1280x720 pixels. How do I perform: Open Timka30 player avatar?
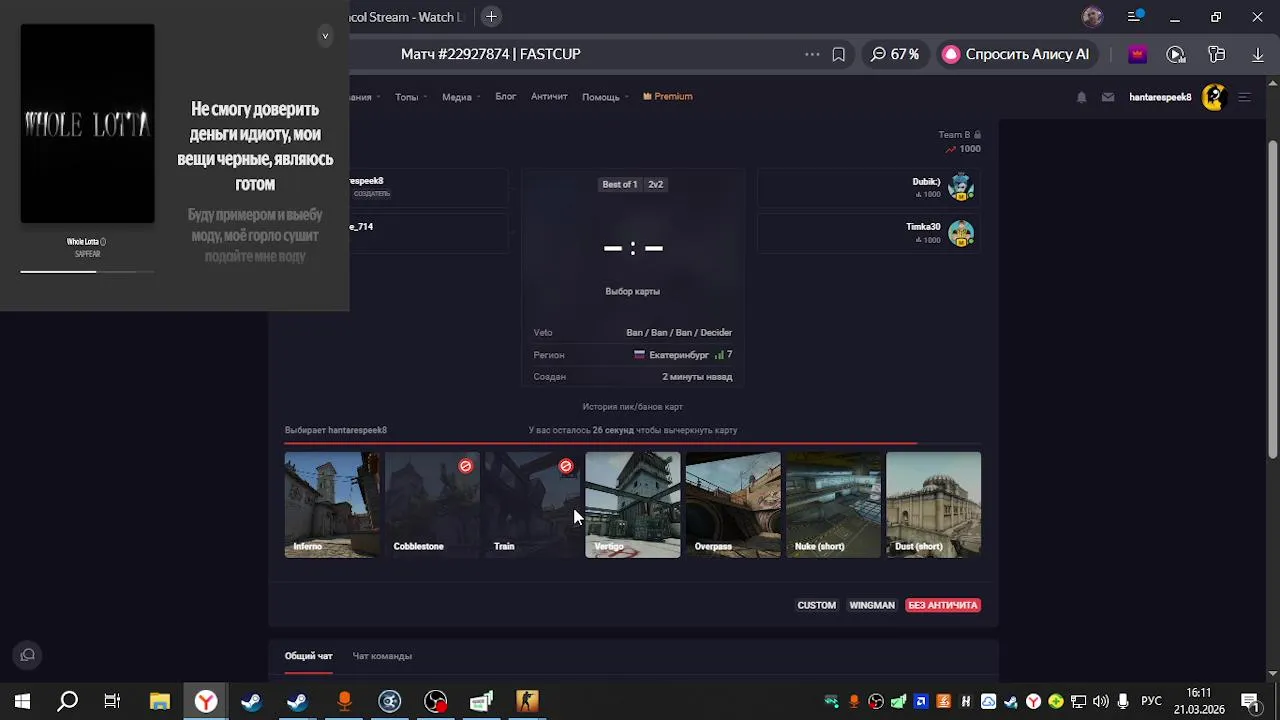961,233
